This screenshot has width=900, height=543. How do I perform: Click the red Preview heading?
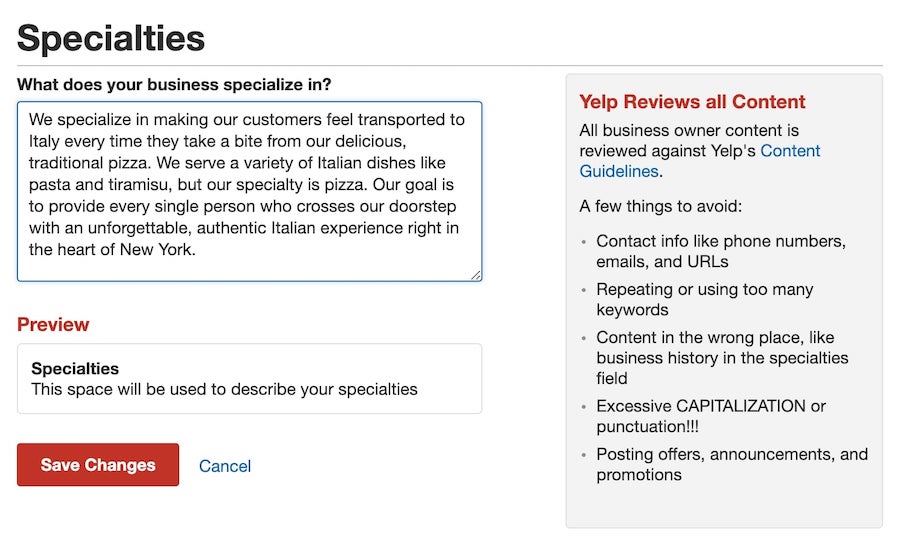[53, 324]
